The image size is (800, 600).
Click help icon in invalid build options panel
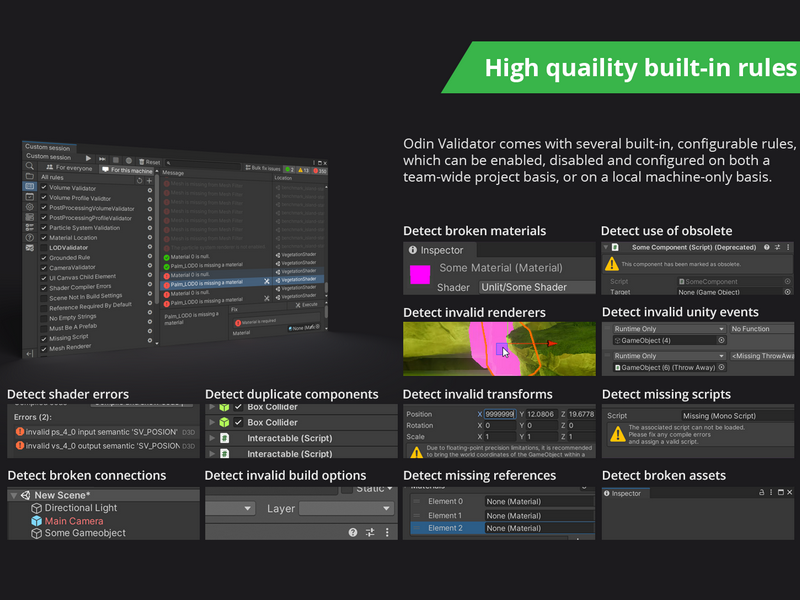point(353,533)
